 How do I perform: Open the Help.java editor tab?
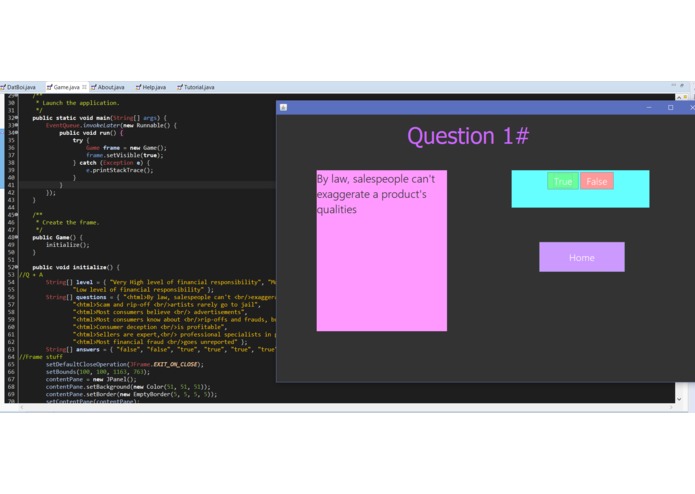151,87
